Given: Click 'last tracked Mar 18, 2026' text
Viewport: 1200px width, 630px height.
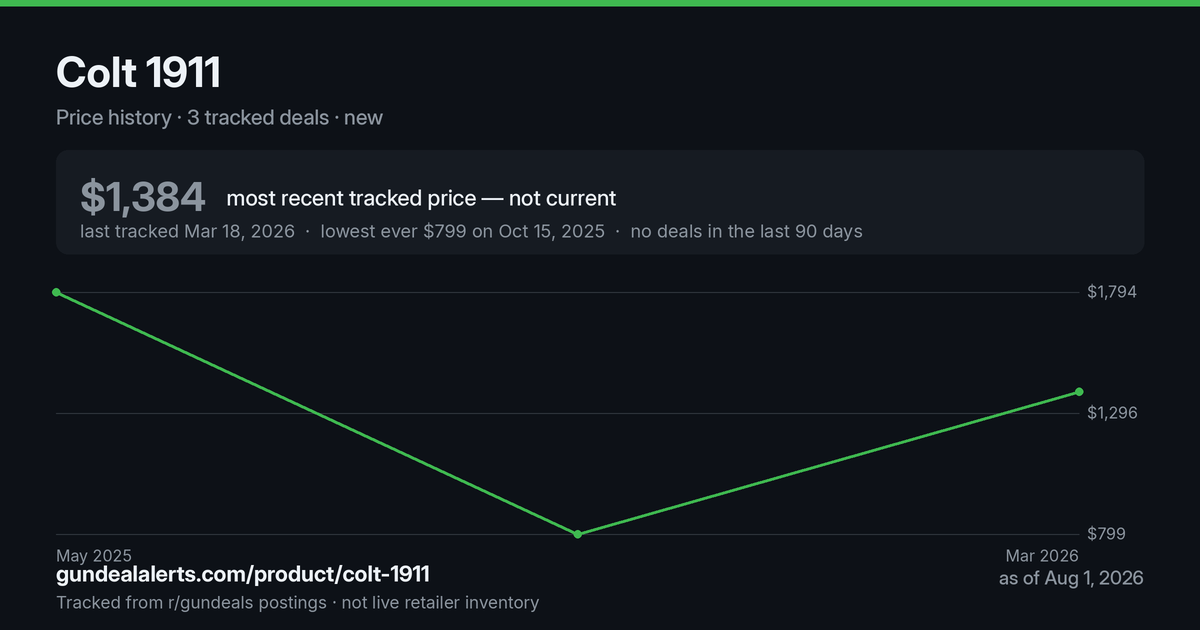Looking at the screenshot, I should [x=187, y=231].
